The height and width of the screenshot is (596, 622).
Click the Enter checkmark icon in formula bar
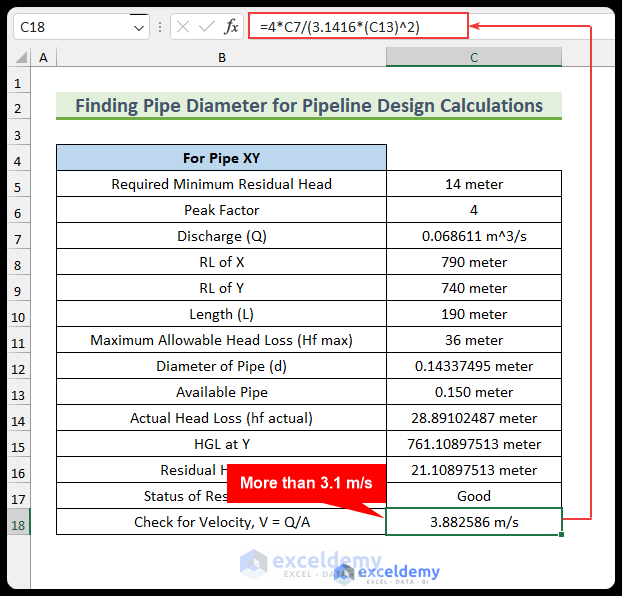(x=207, y=27)
